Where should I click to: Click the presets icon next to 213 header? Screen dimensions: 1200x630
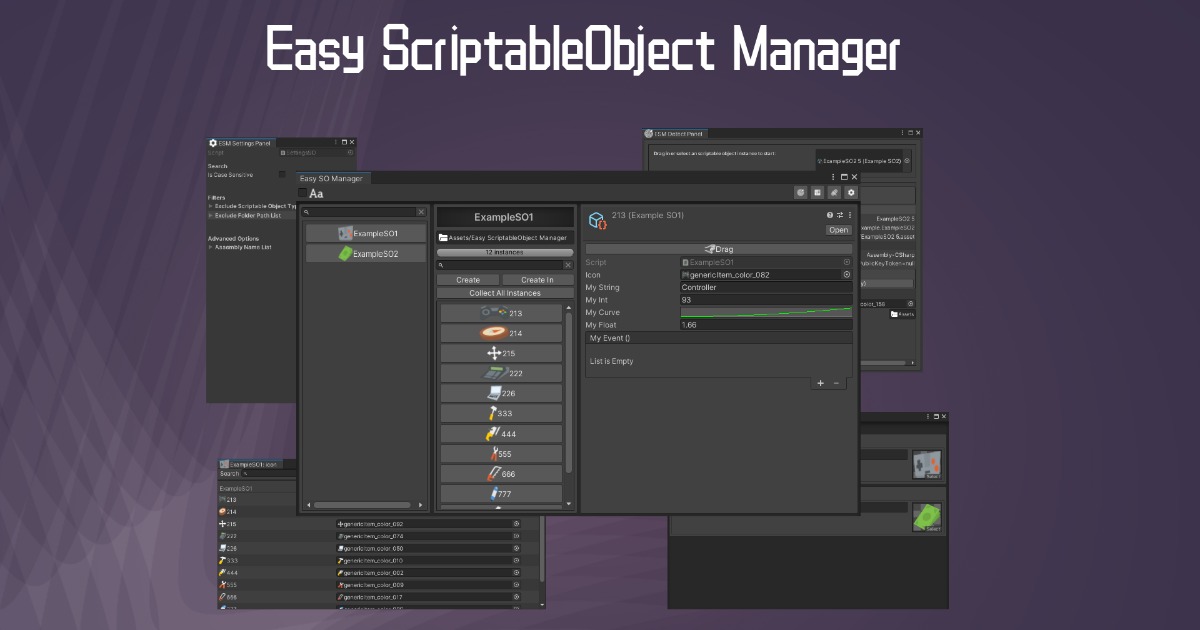click(840, 215)
